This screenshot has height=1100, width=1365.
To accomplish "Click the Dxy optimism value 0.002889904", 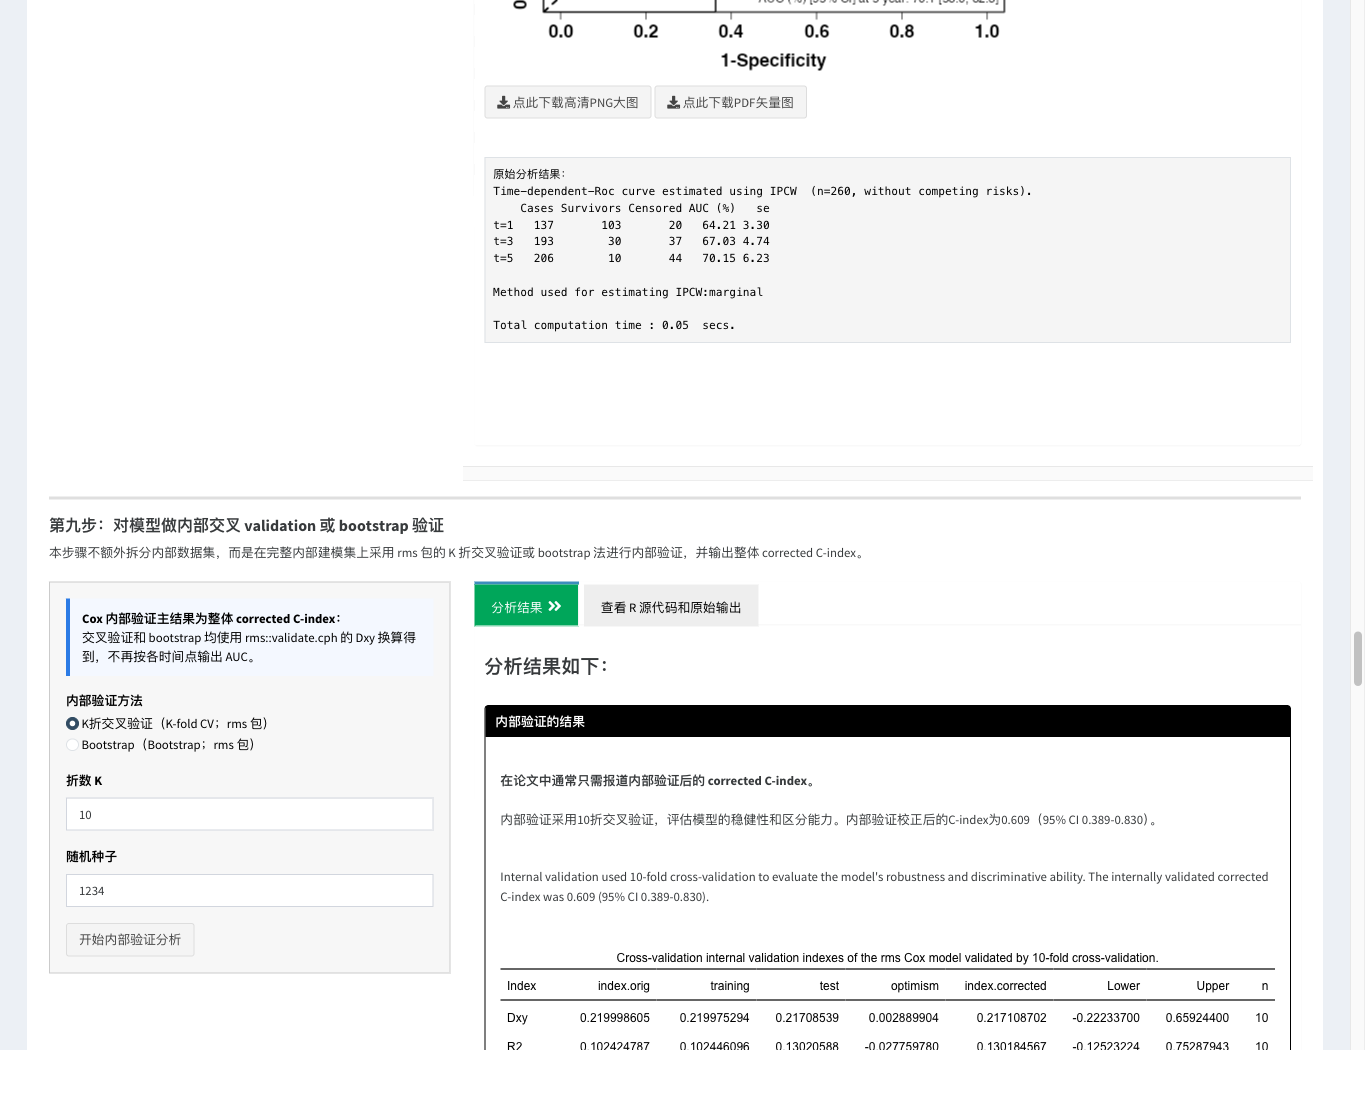I will [903, 1017].
